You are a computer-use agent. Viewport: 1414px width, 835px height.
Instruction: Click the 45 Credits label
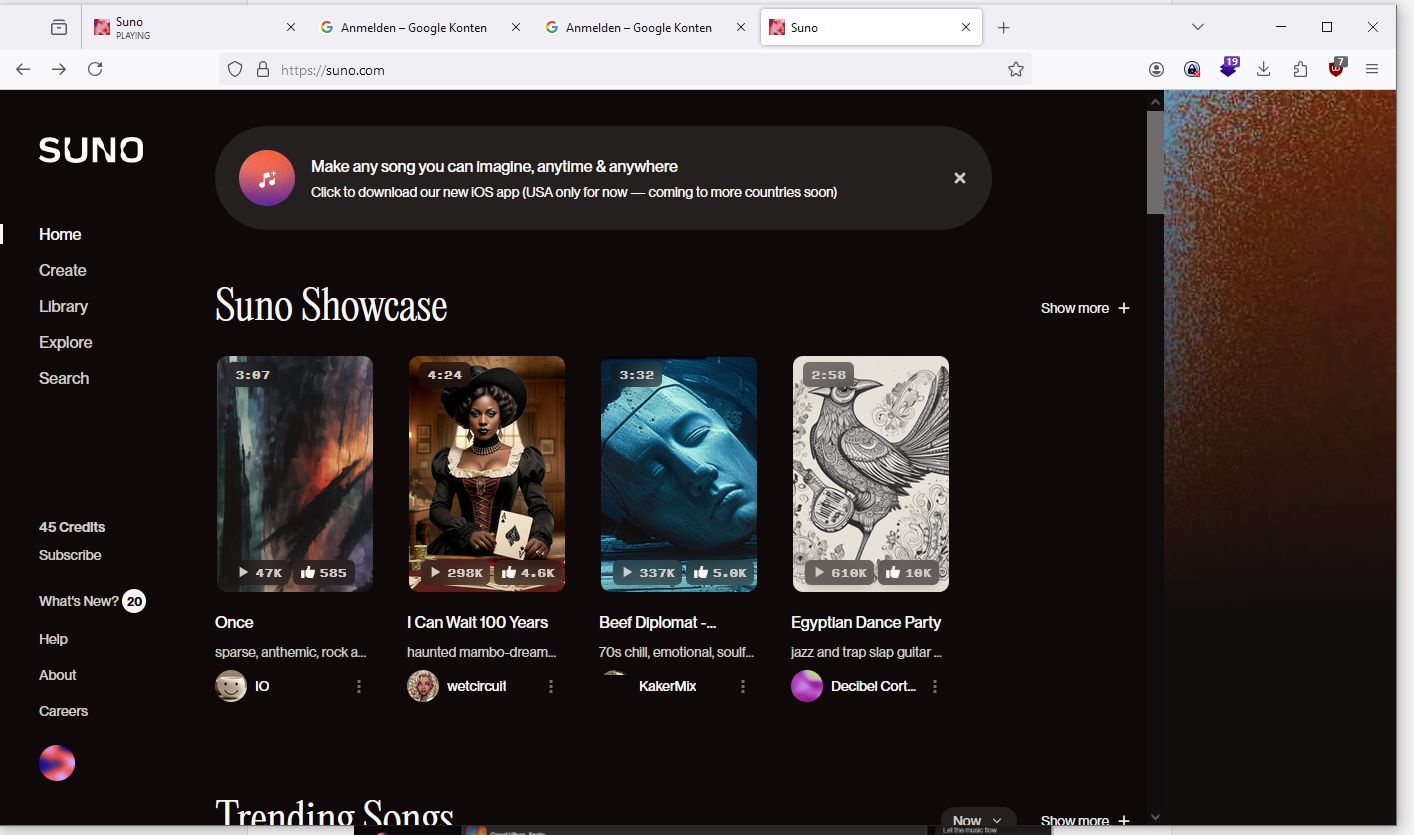coord(72,527)
